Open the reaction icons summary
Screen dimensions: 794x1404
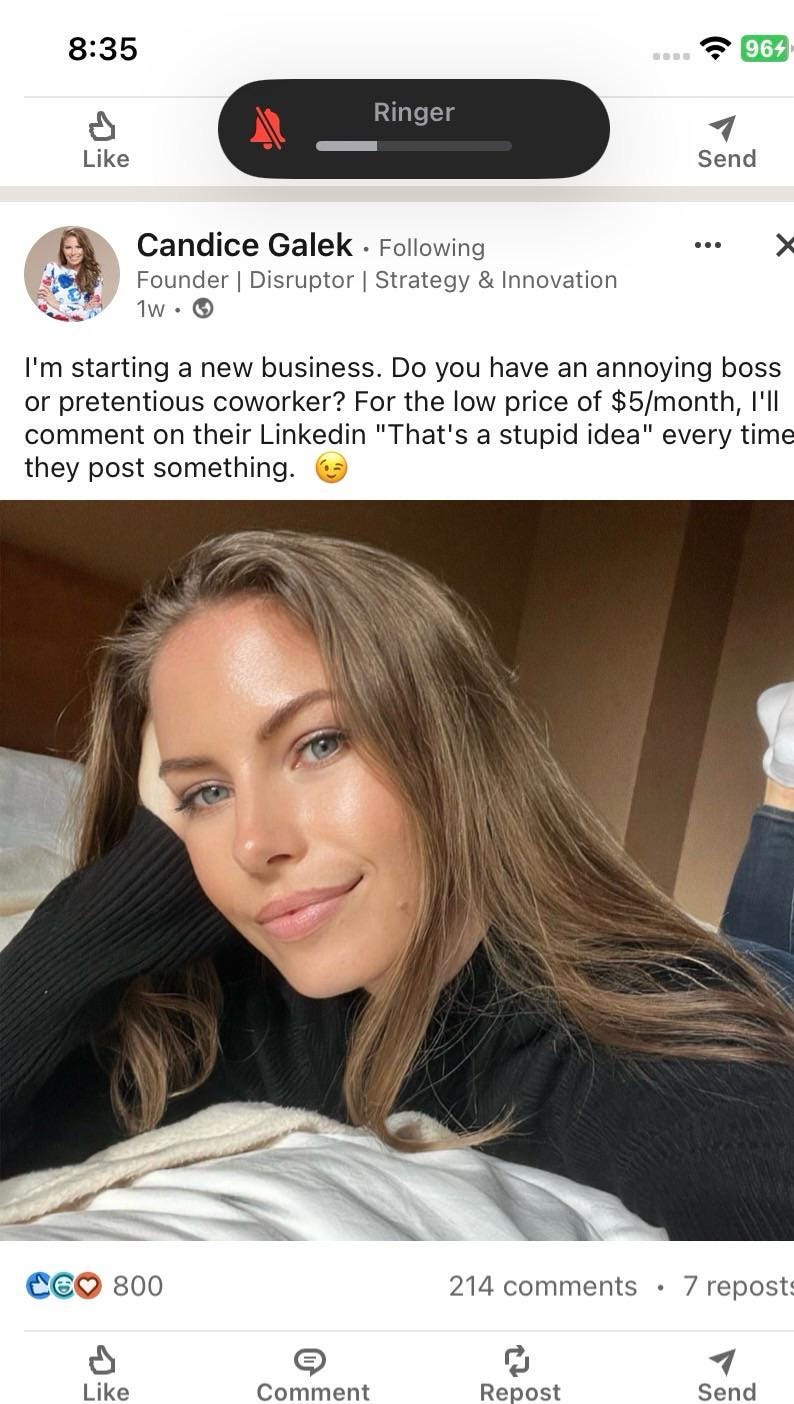pyautogui.click(x=64, y=1285)
